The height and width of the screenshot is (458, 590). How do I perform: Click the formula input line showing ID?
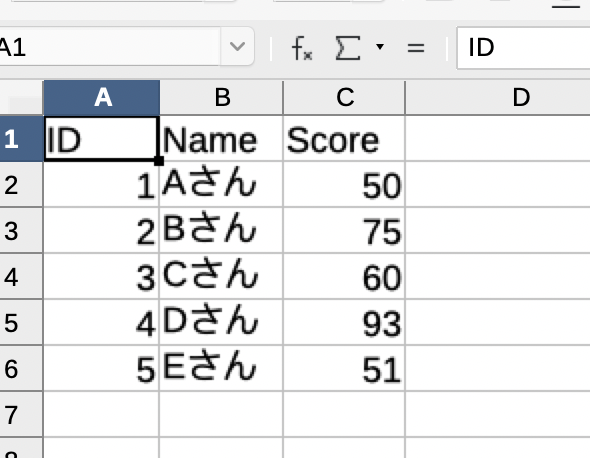point(523,48)
